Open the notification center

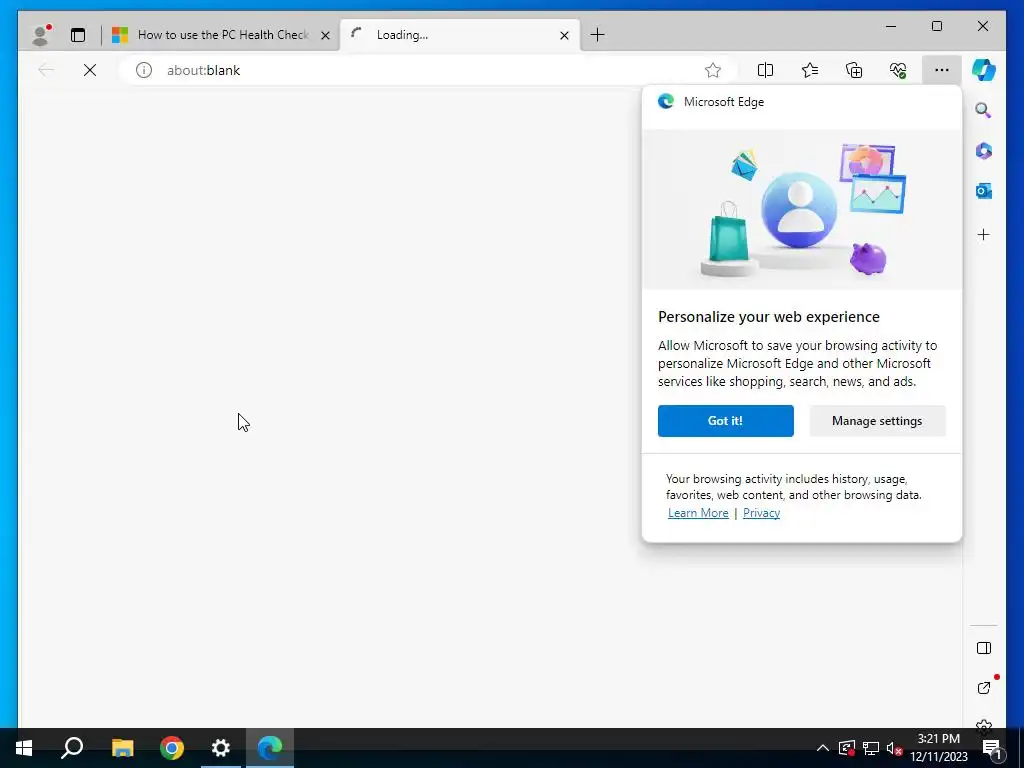(993, 748)
